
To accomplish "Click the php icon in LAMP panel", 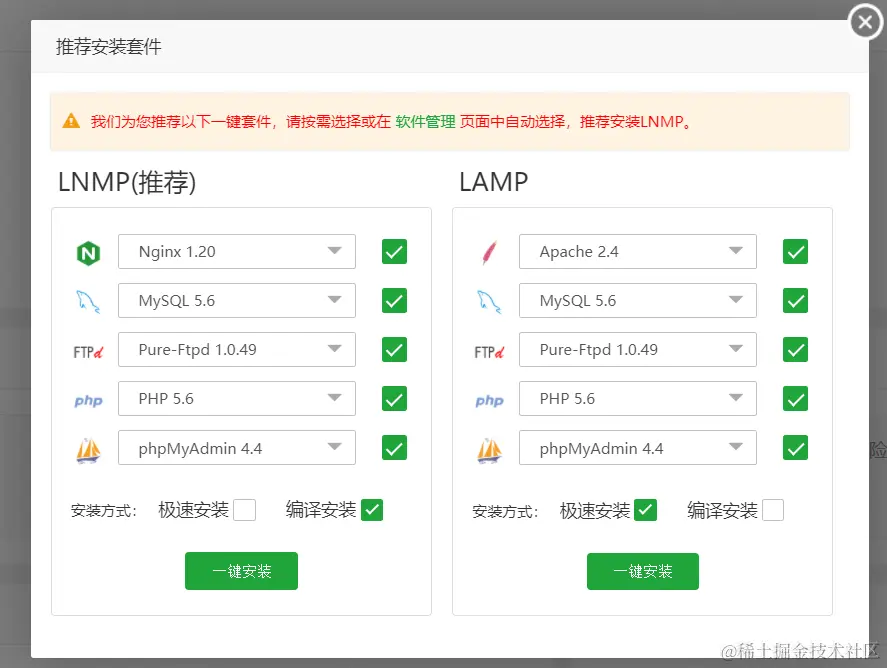I will click(x=489, y=401).
